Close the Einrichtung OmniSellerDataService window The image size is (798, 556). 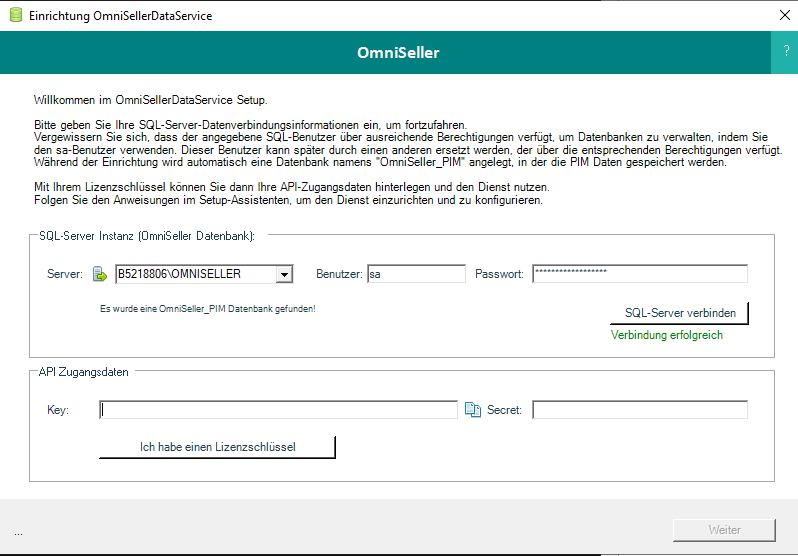pos(785,15)
